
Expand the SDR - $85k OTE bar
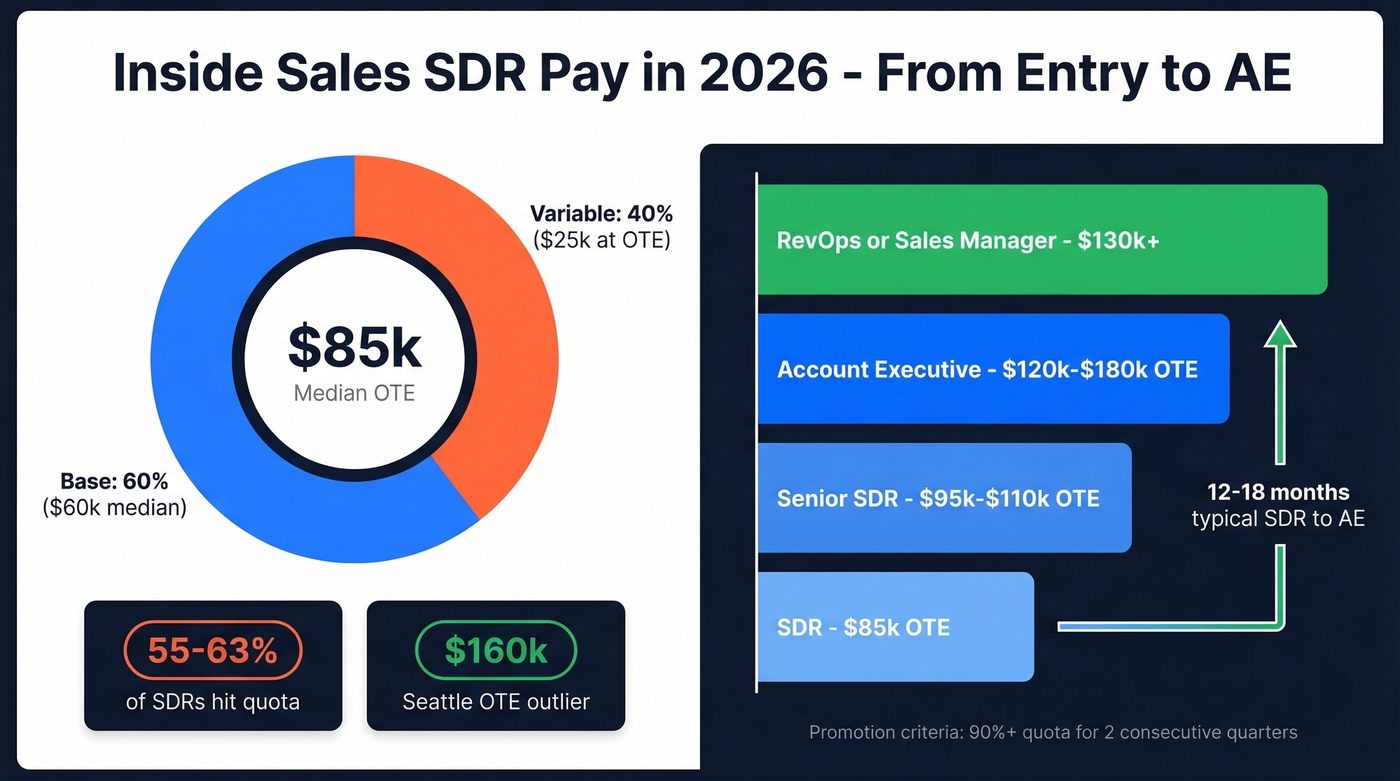(x=895, y=627)
